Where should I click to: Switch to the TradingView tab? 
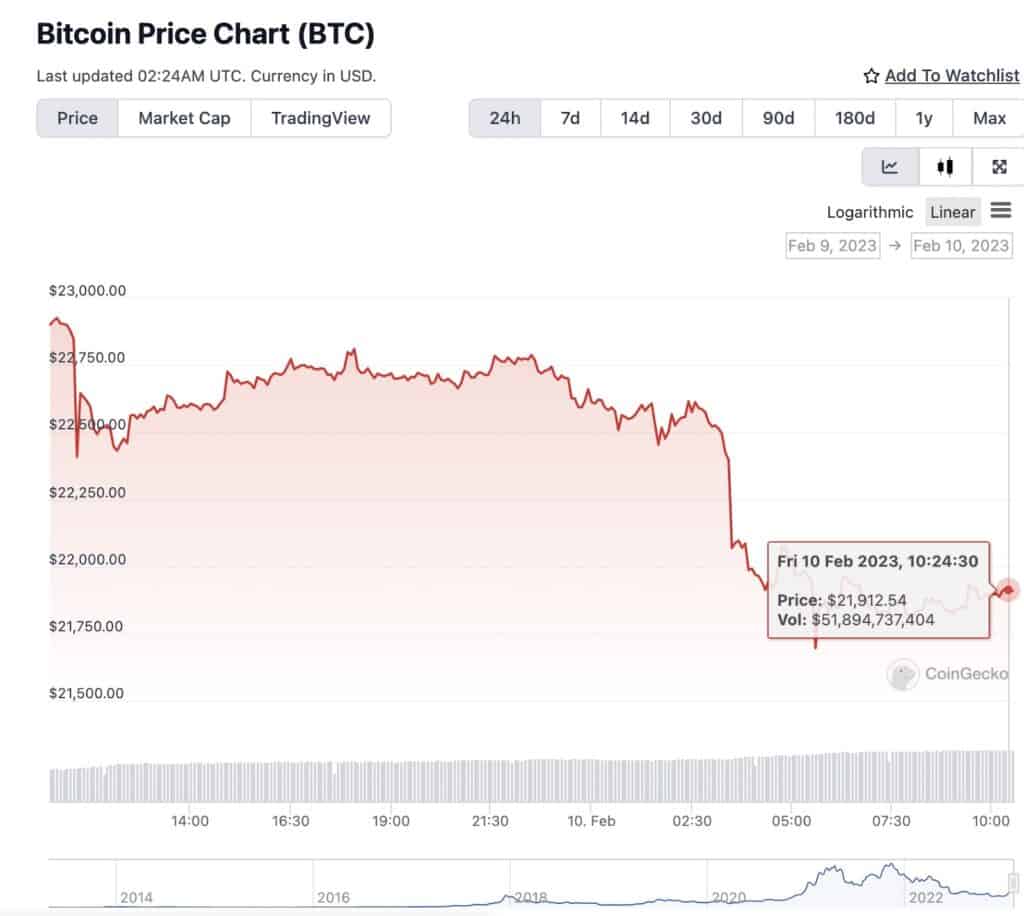[x=321, y=118]
